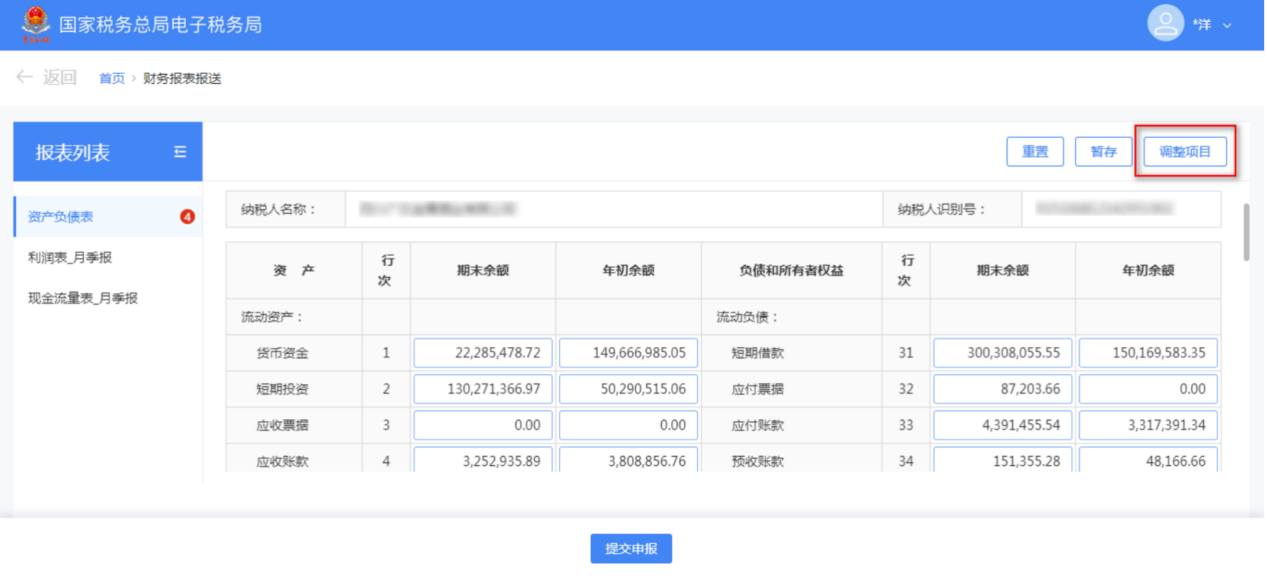The height and width of the screenshot is (576, 1267).
Task: Open 利润表_月季报 report
Action: [70, 257]
